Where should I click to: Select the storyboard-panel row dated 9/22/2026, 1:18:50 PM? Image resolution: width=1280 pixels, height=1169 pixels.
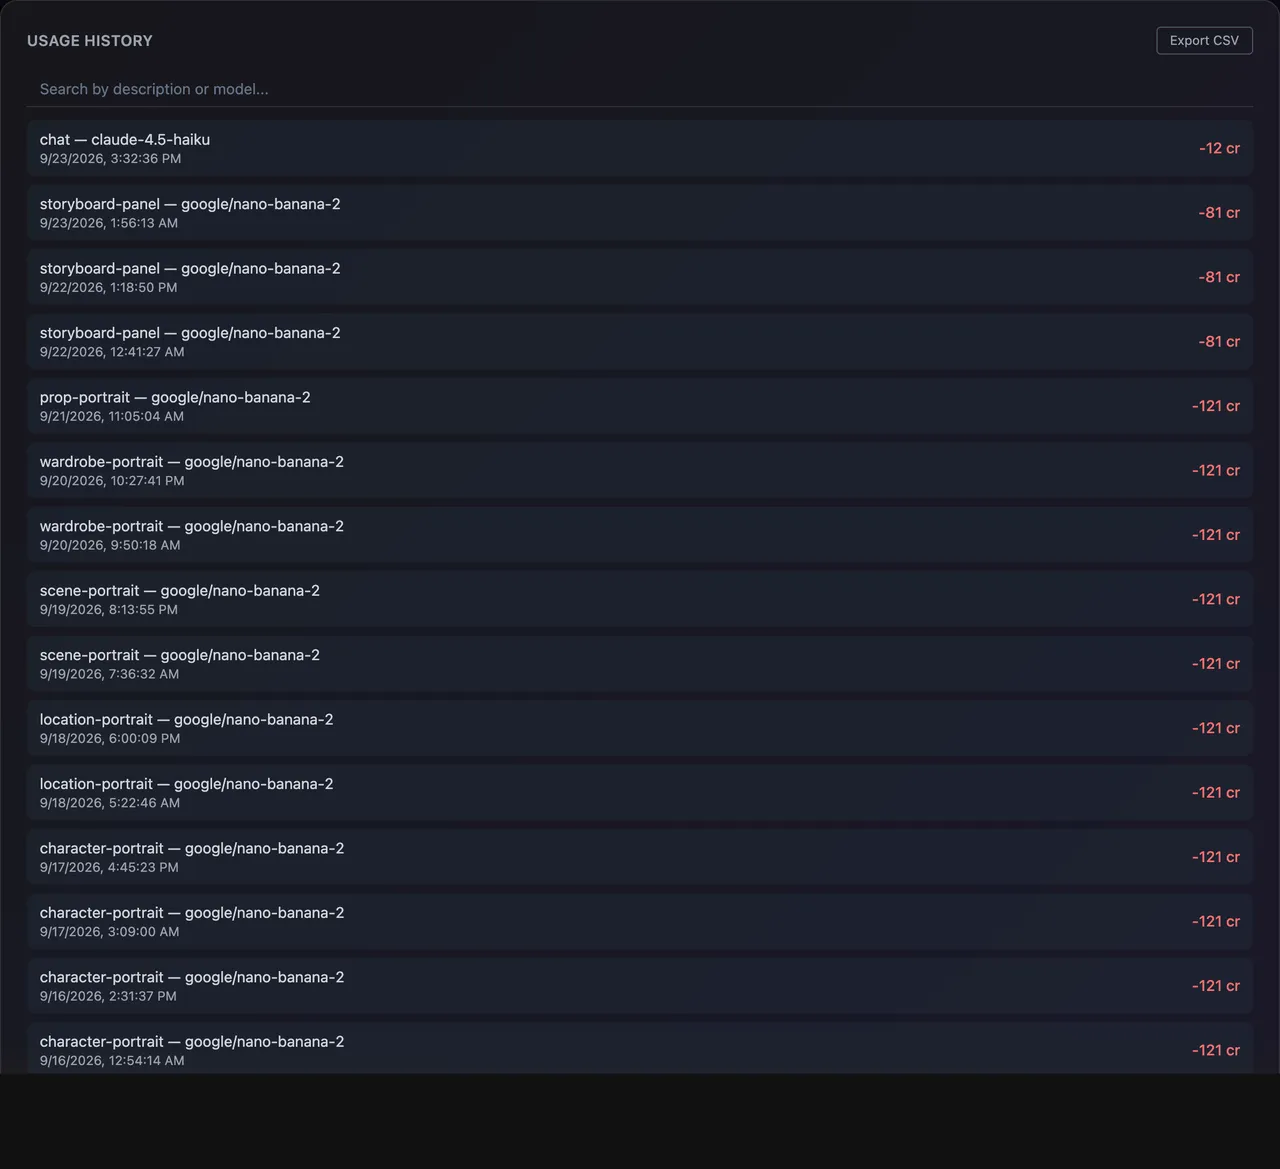coord(640,277)
